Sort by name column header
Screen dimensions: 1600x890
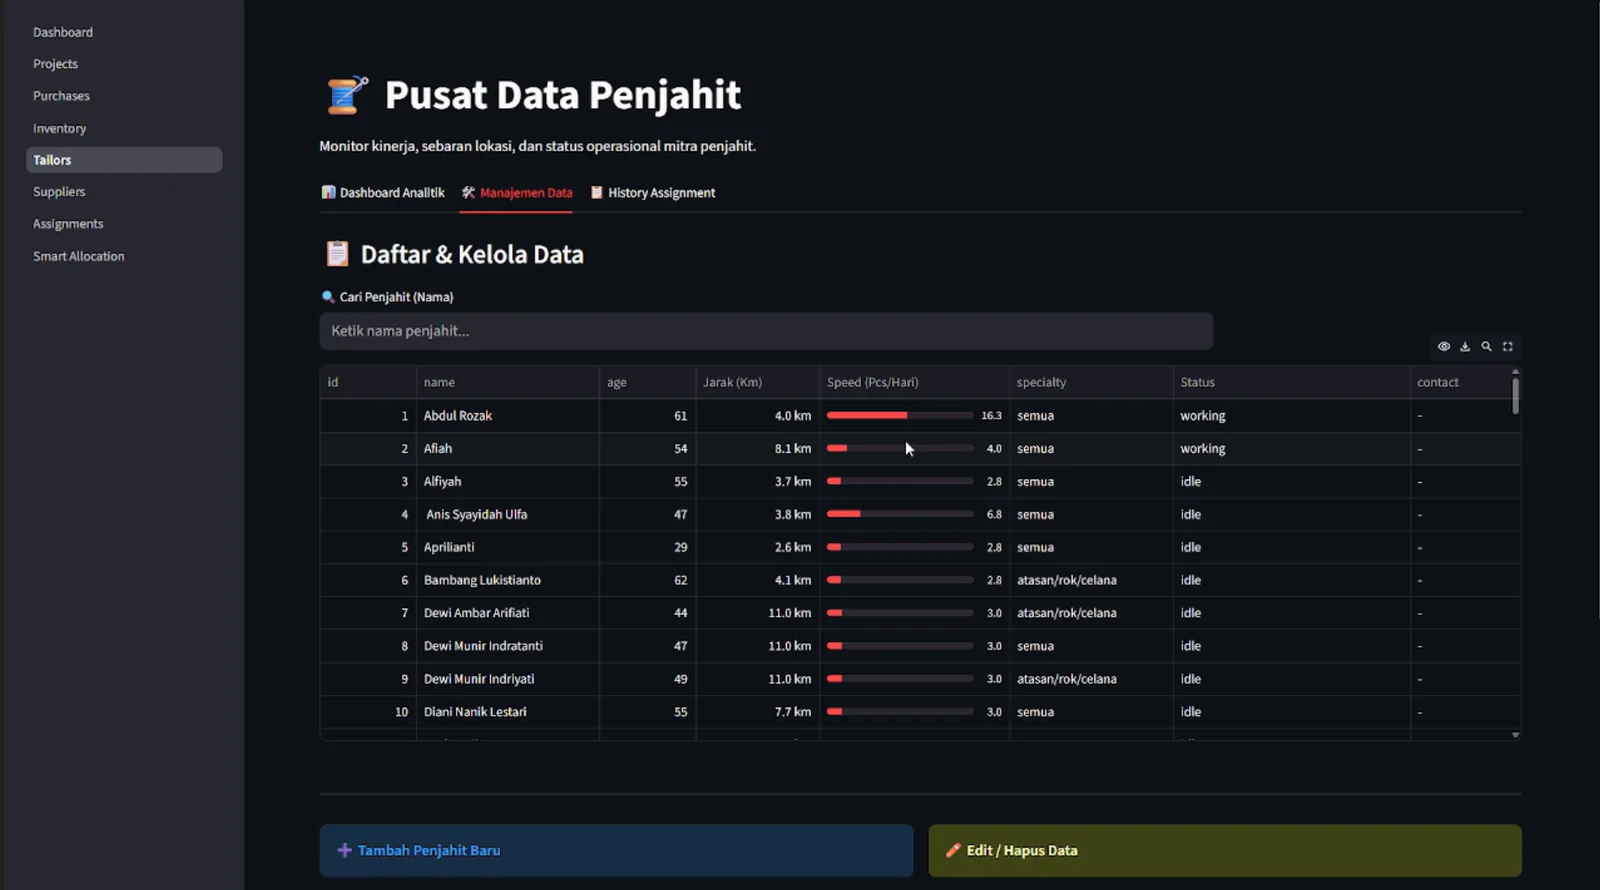[x=508, y=382]
